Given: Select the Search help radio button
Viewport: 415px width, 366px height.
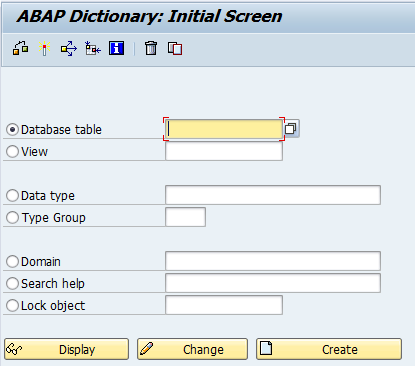Looking at the screenshot, I should 12,283.
